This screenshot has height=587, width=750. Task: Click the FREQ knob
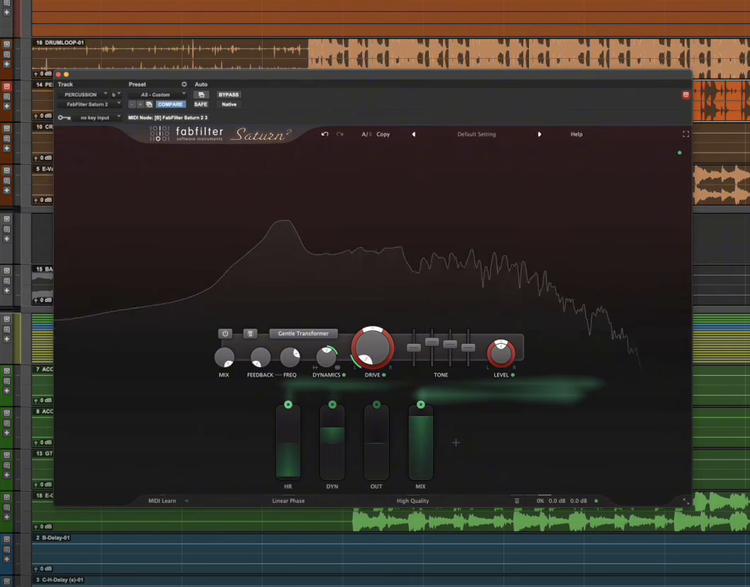coord(290,357)
